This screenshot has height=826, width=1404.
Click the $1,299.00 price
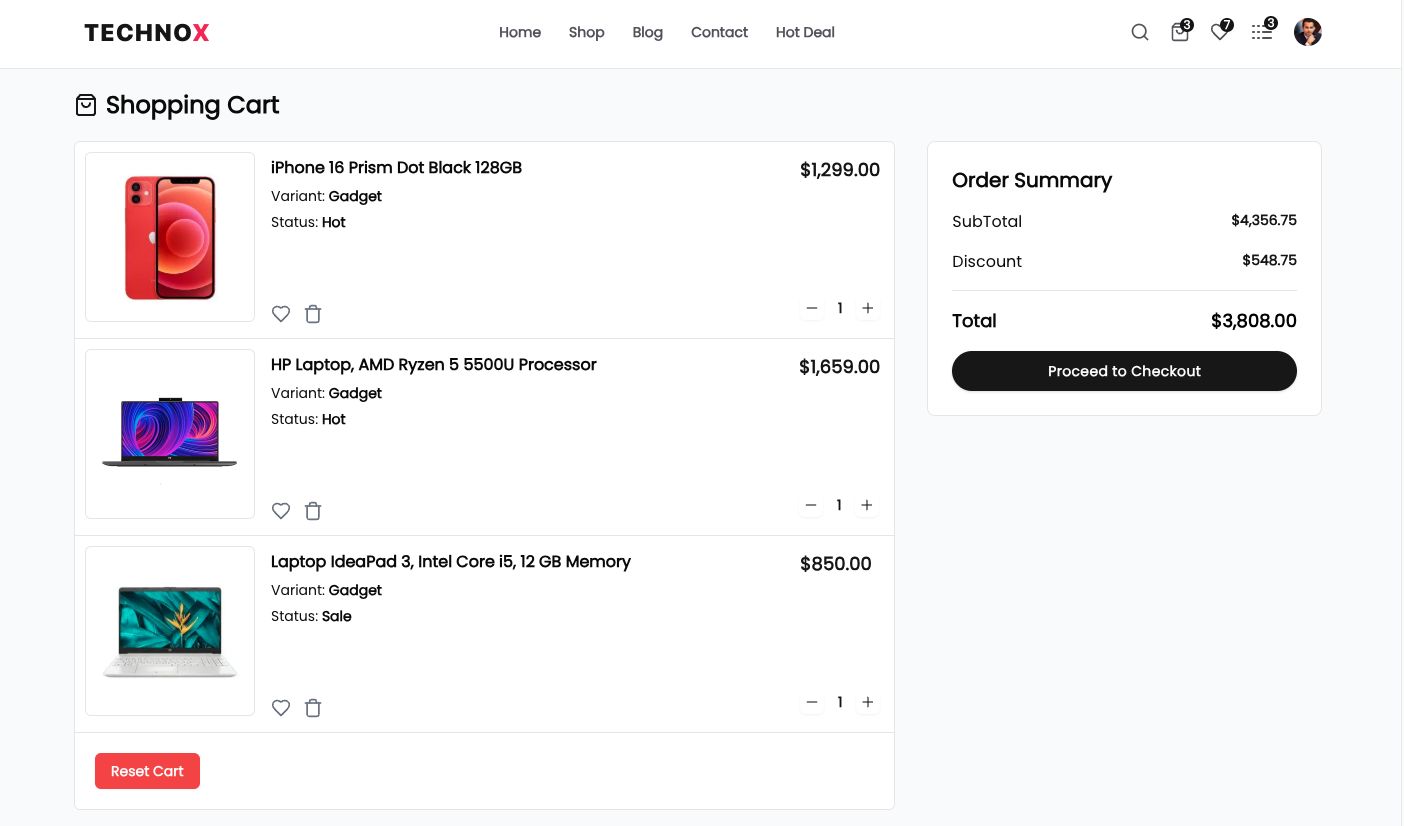(840, 170)
